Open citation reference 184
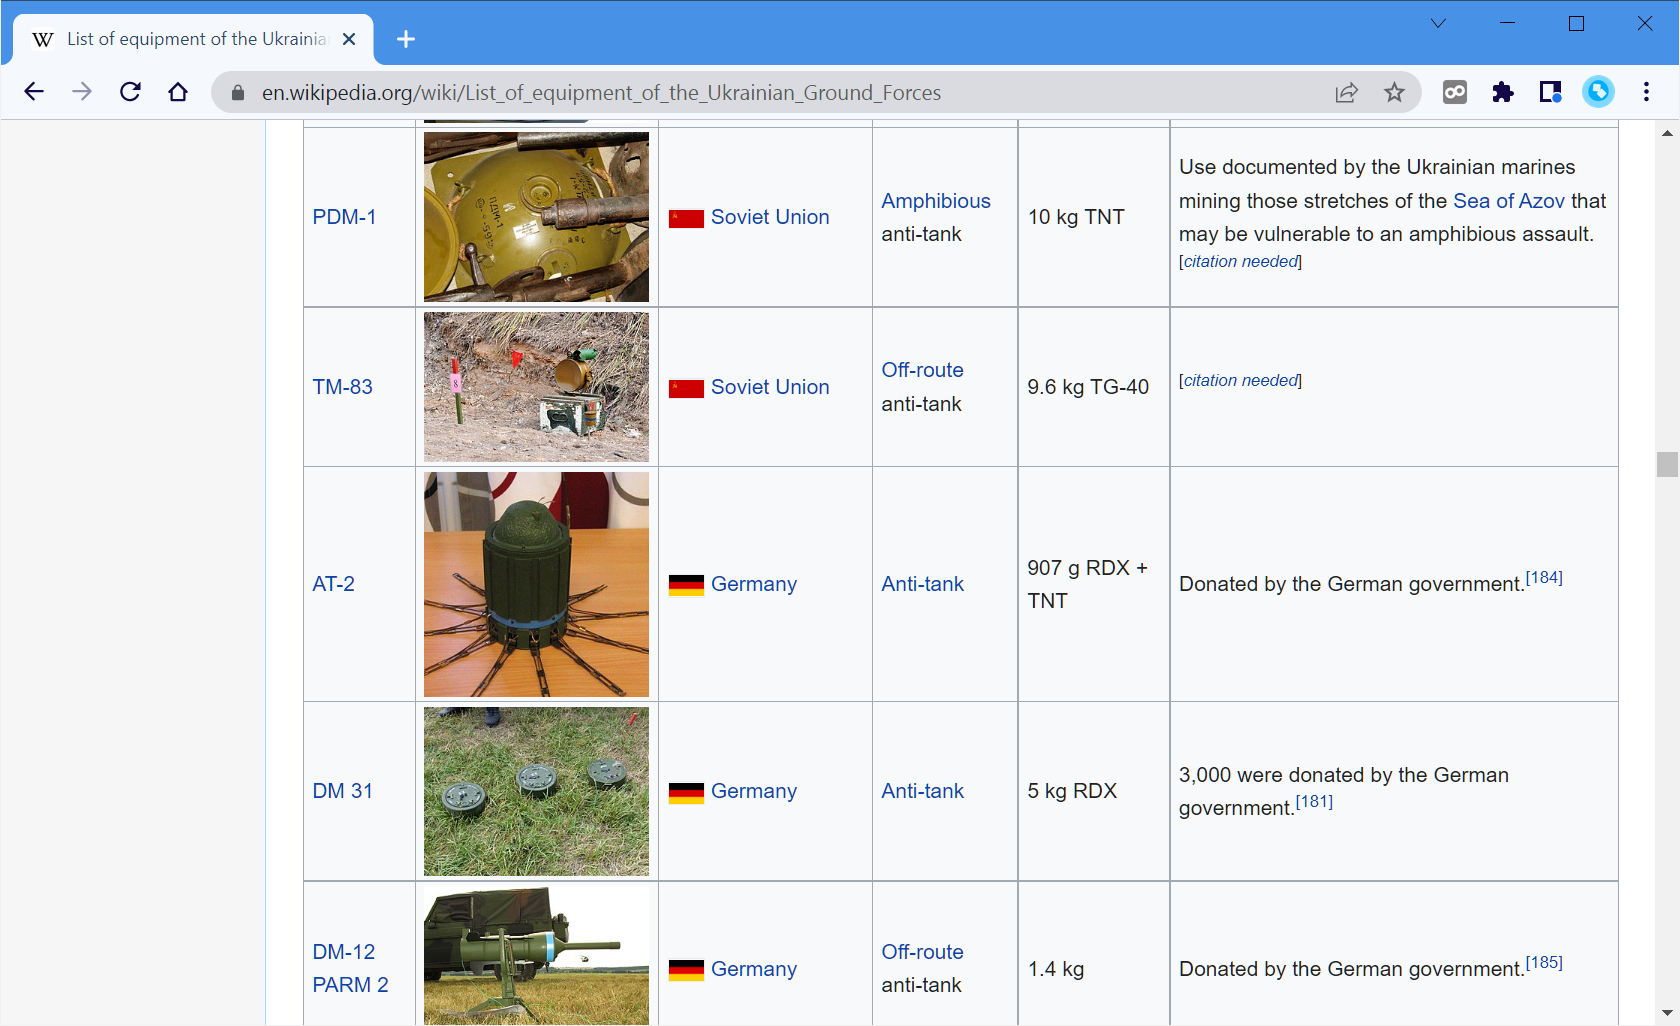The width and height of the screenshot is (1680, 1026). [1544, 578]
